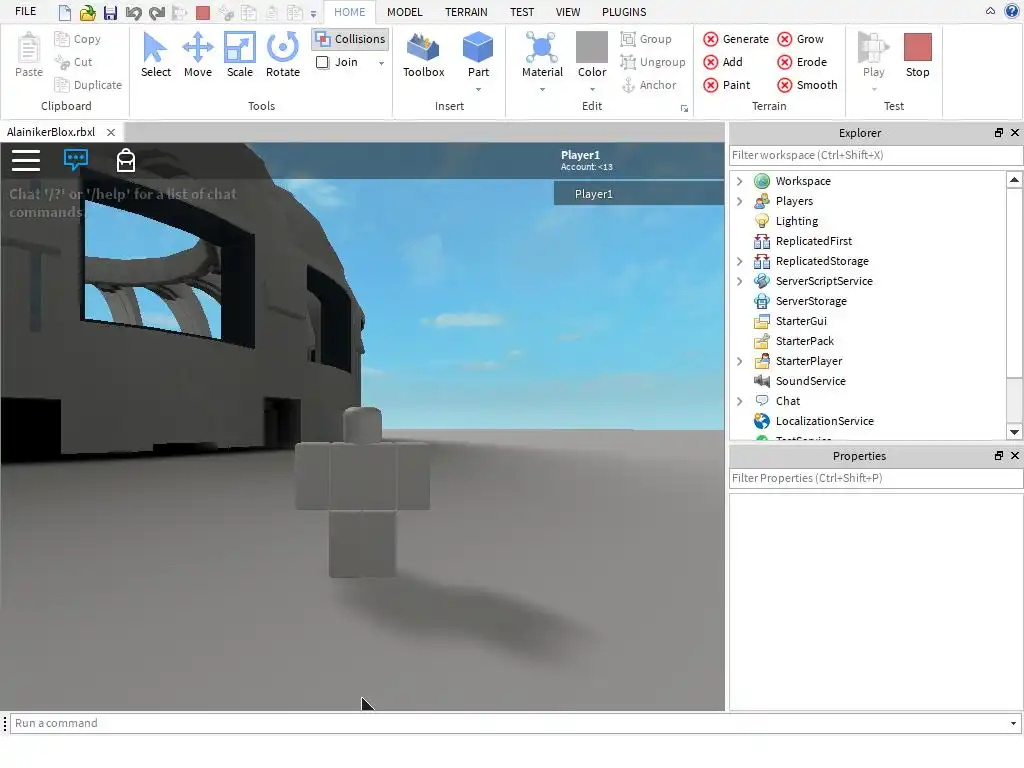Open the Material picker

point(542,55)
